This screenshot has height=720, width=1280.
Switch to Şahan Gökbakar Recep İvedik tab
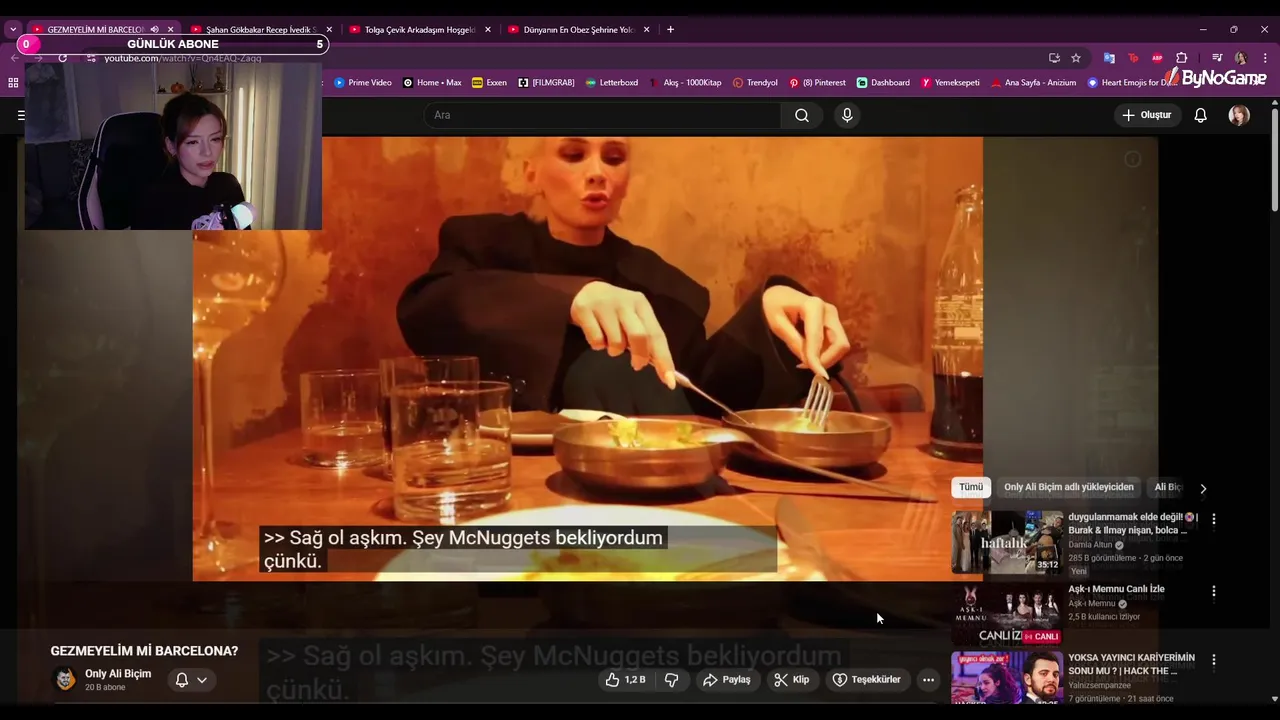click(262, 30)
